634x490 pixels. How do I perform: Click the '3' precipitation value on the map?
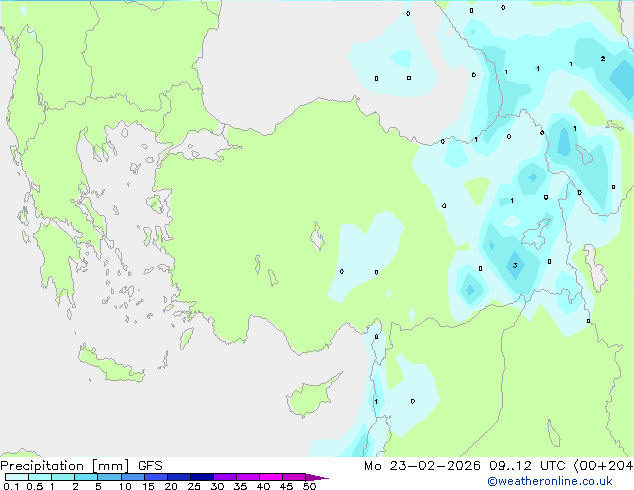pyautogui.click(x=515, y=266)
